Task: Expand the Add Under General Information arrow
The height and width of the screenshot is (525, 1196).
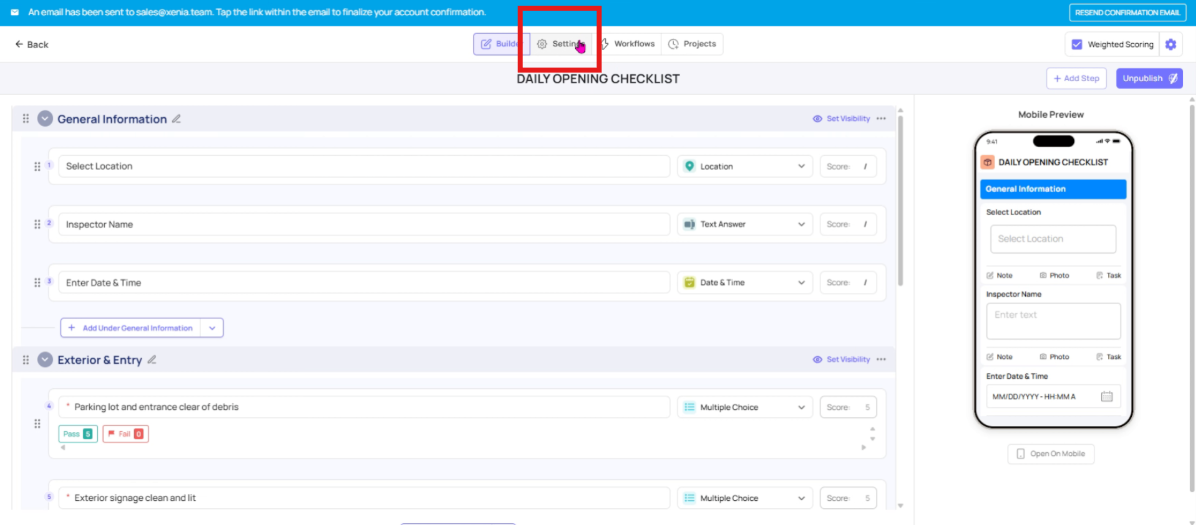Action: coord(212,328)
